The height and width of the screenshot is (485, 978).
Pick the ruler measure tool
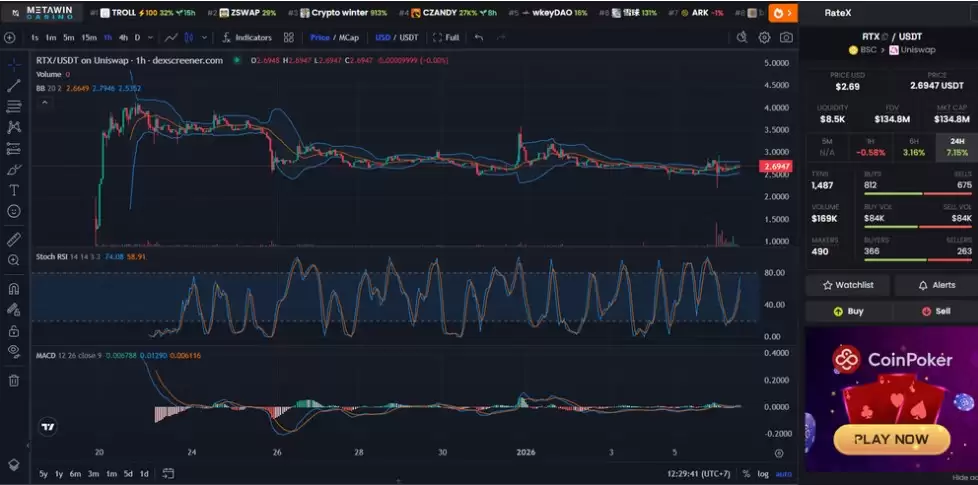[x=14, y=239]
